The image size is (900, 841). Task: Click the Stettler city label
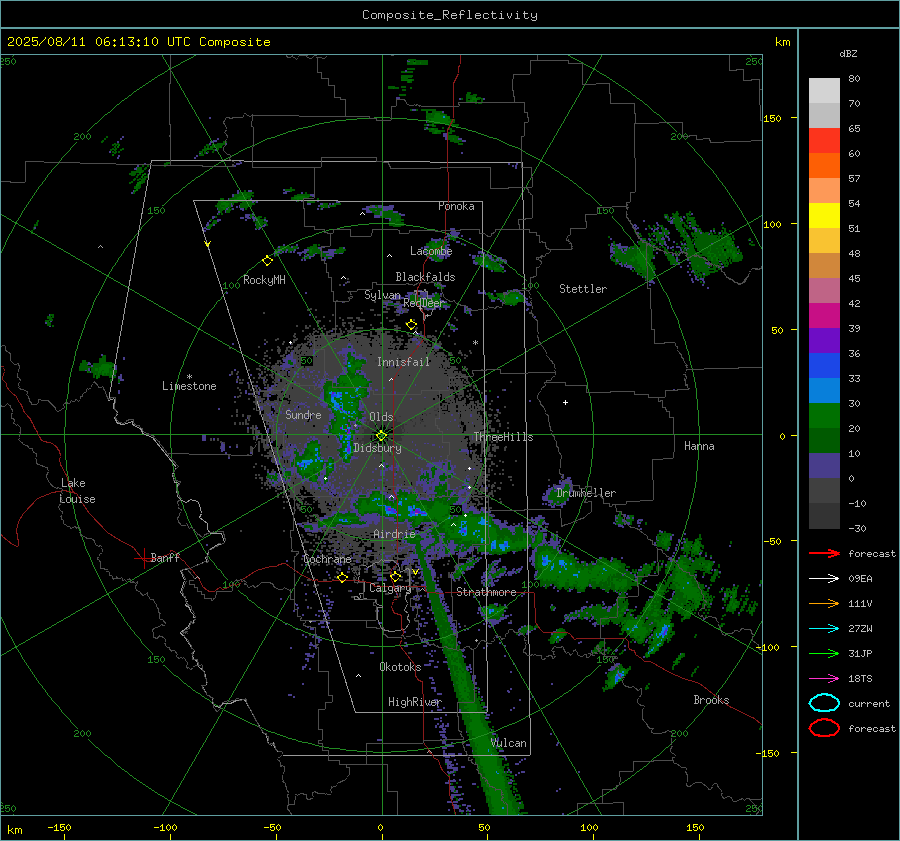click(x=583, y=289)
